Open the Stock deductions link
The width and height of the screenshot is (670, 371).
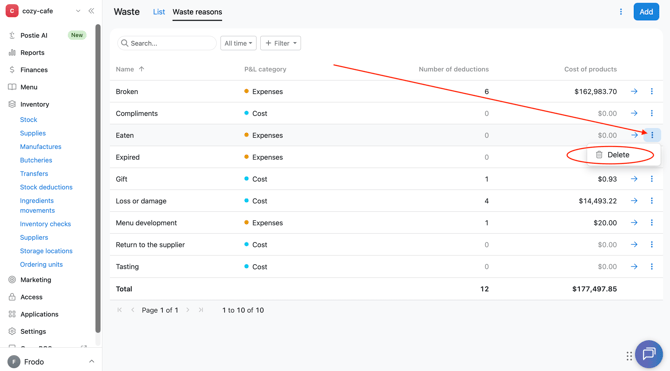46,187
